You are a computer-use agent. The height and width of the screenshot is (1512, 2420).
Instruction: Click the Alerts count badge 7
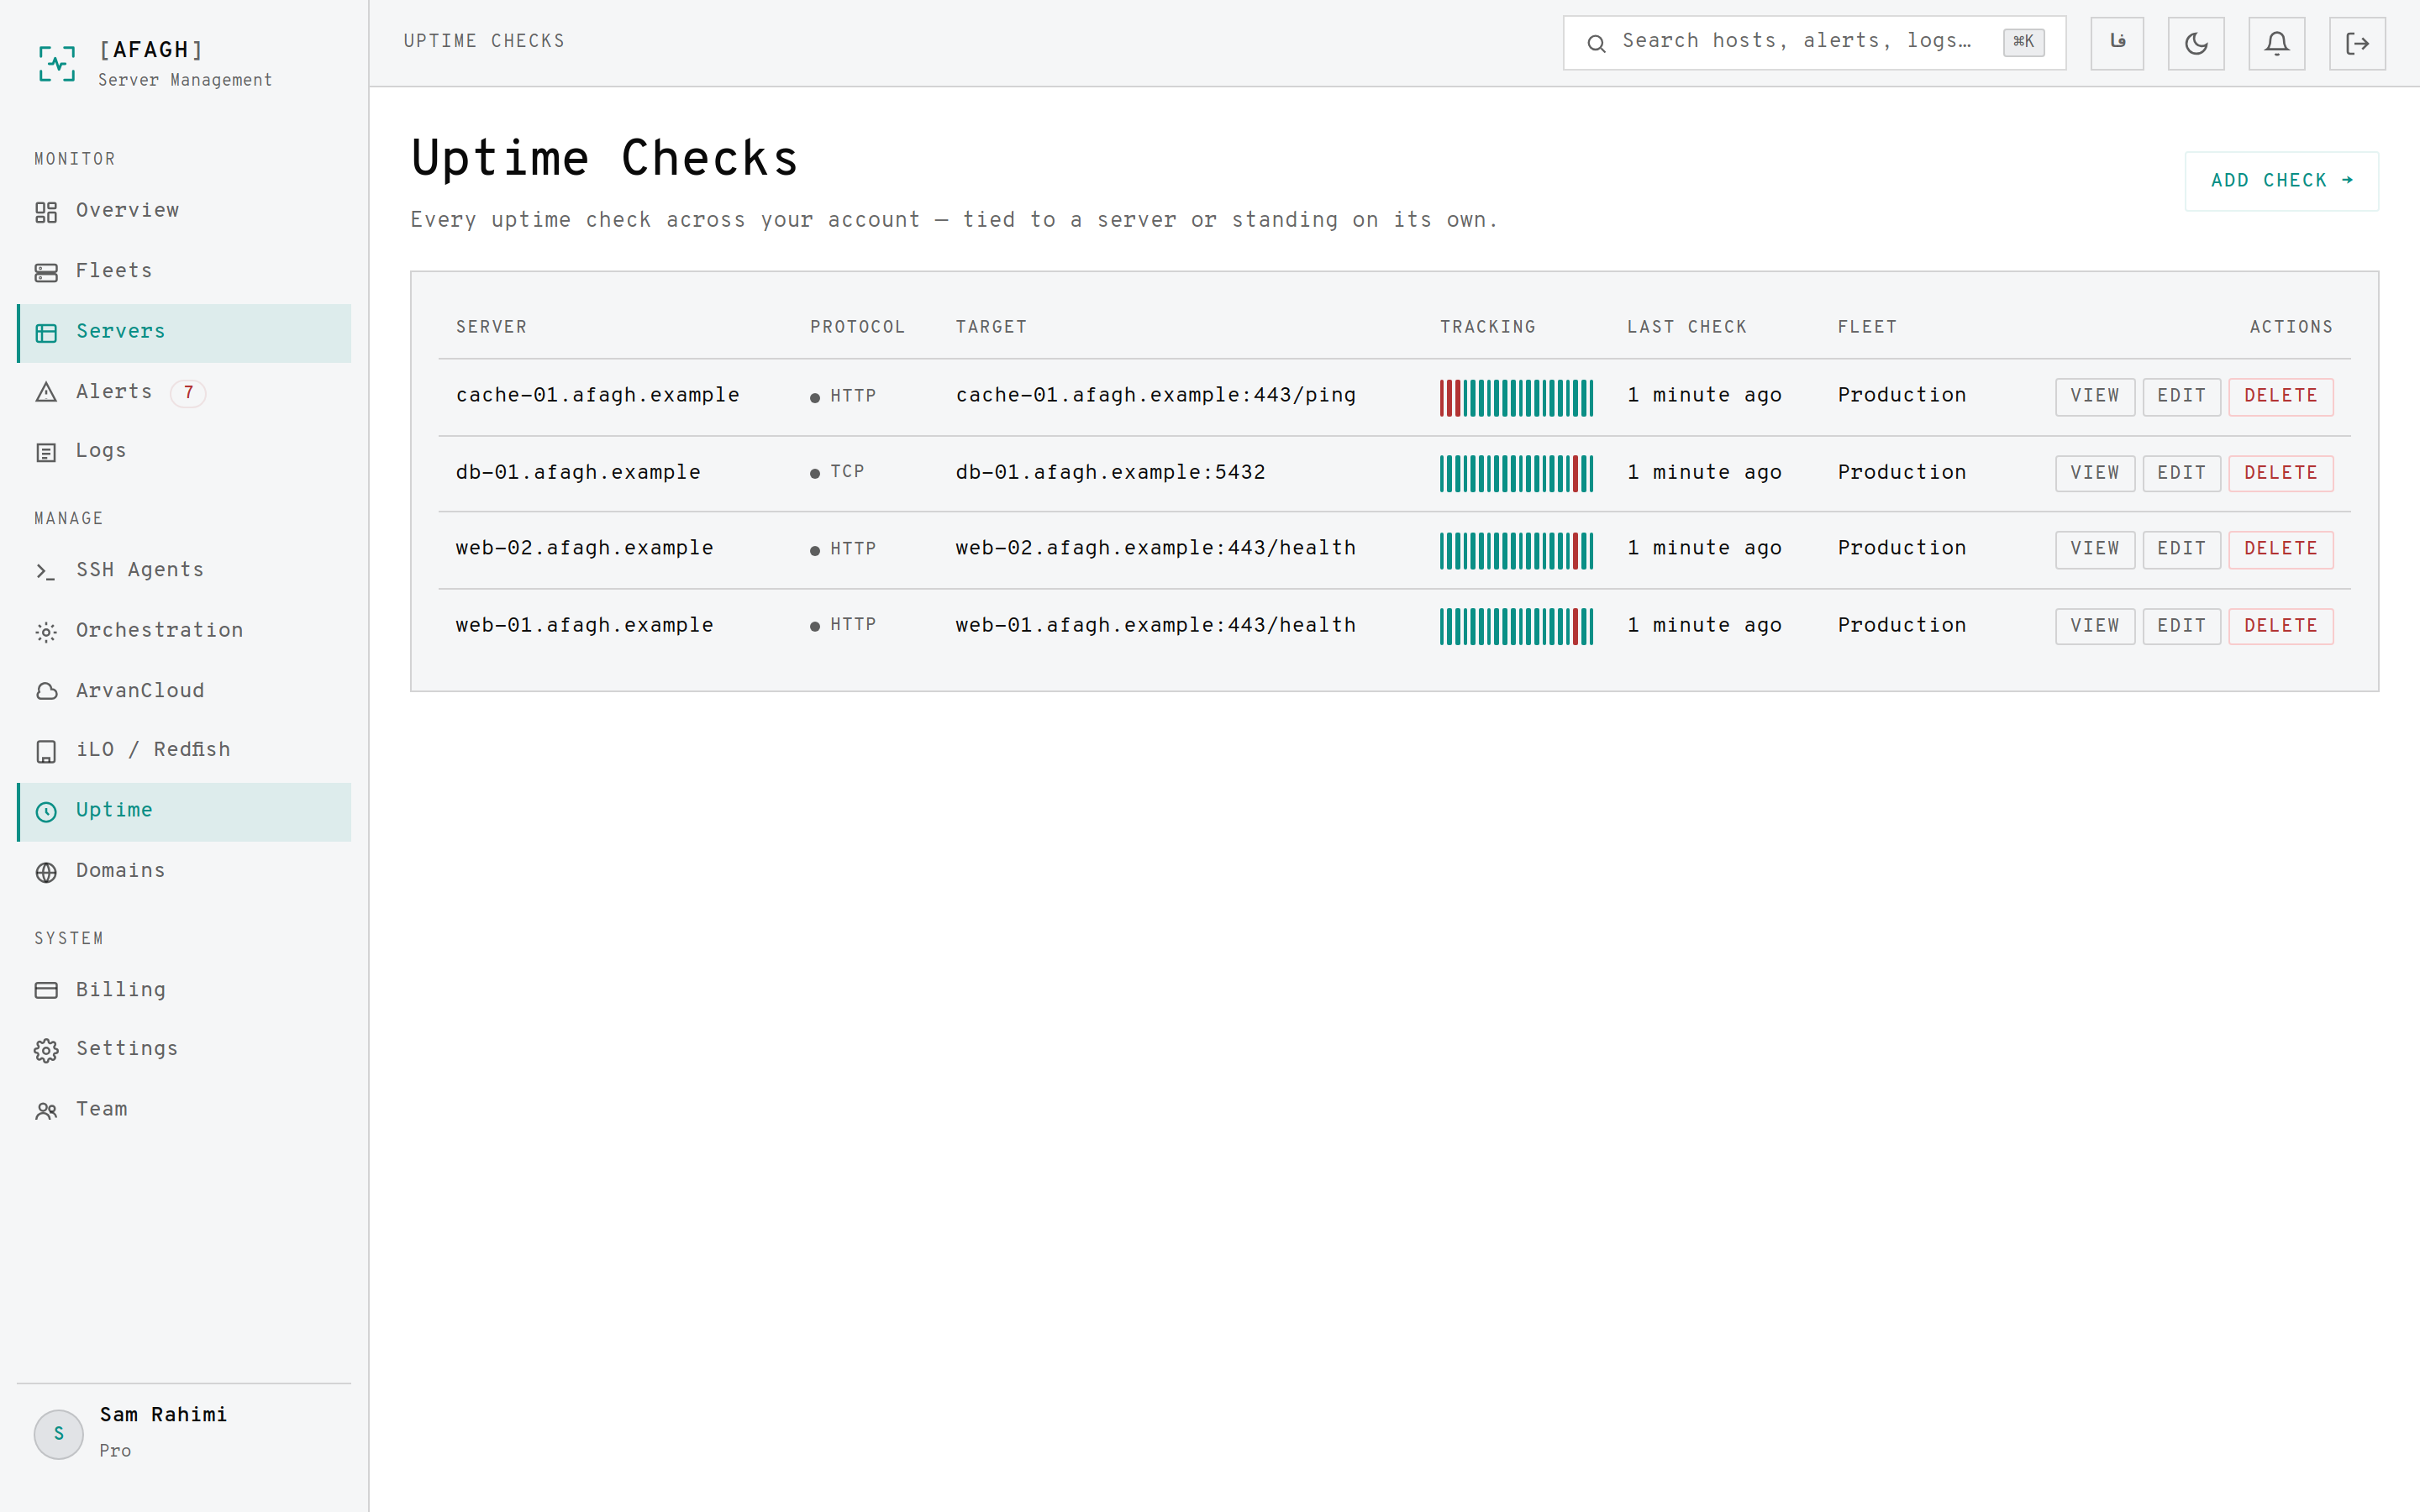(x=188, y=392)
